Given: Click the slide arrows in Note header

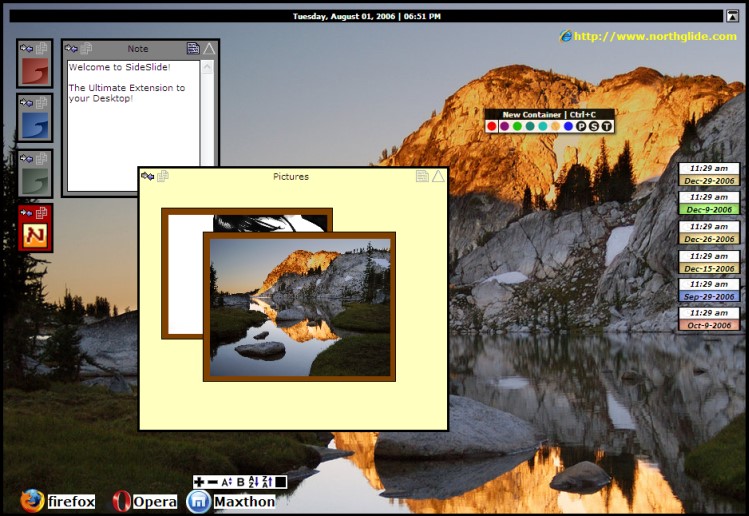Looking at the screenshot, I should coord(71,48).
